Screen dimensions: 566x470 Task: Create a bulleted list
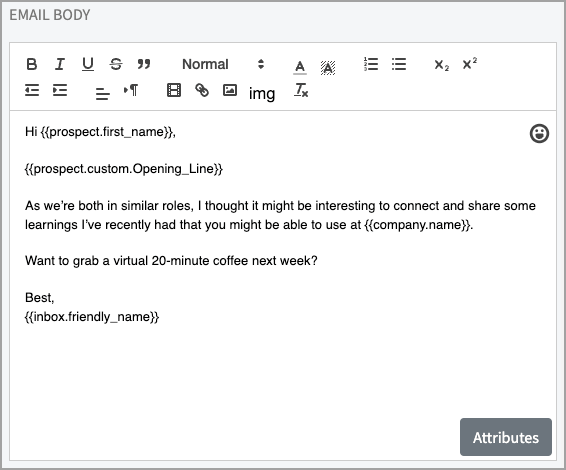pos(399,64)
